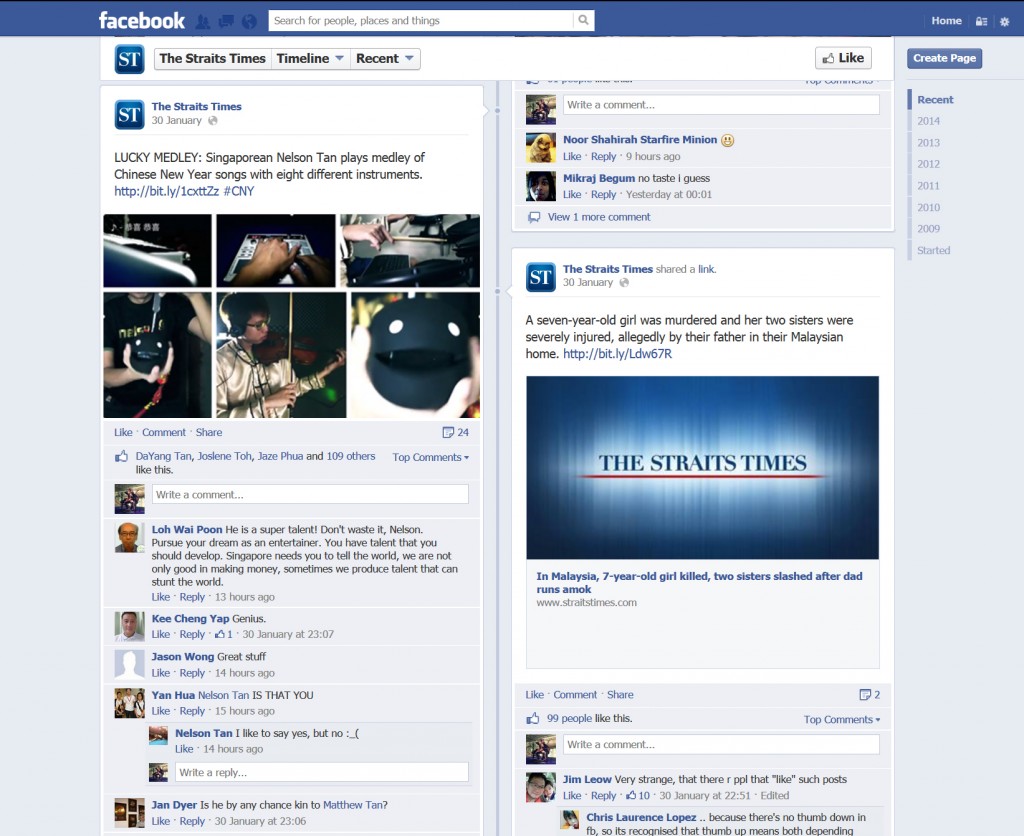1024x836 pixels.
Task: Click the Create Page button
Action: tap(944, 58)
